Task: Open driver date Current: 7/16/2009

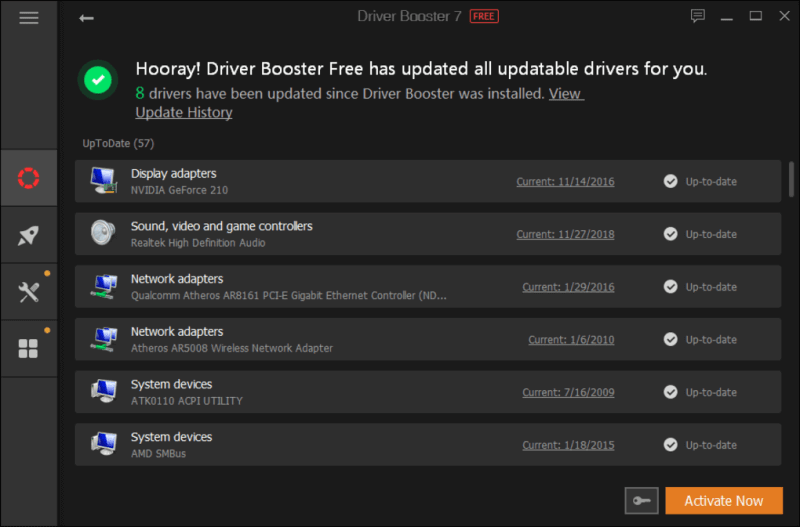Action: 568,392
